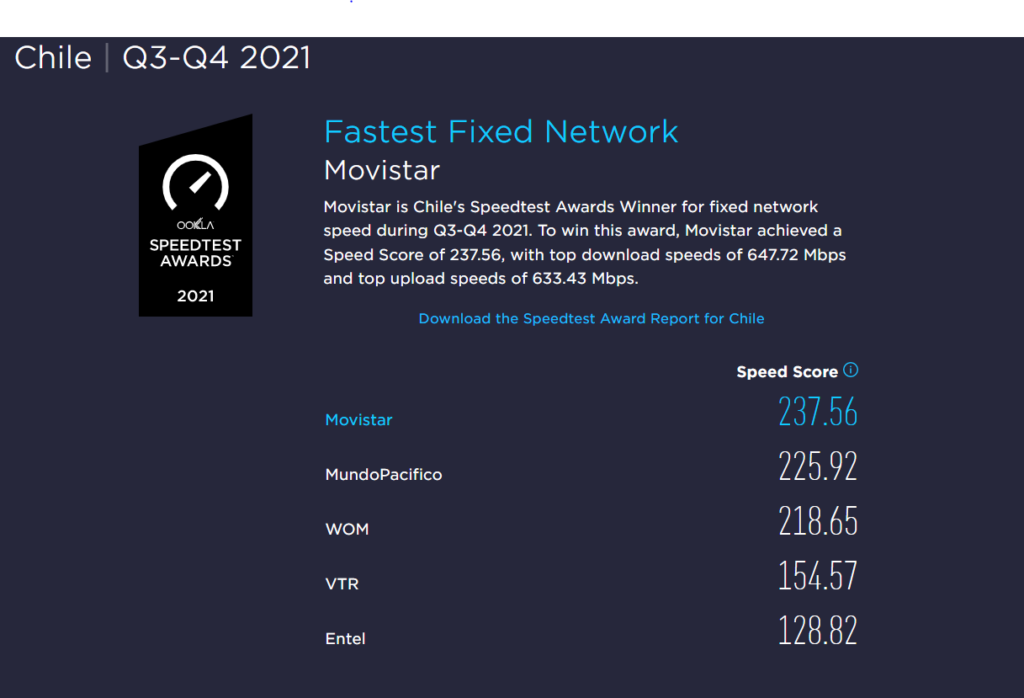Select WOM in the provider list

tap(347, 529)
